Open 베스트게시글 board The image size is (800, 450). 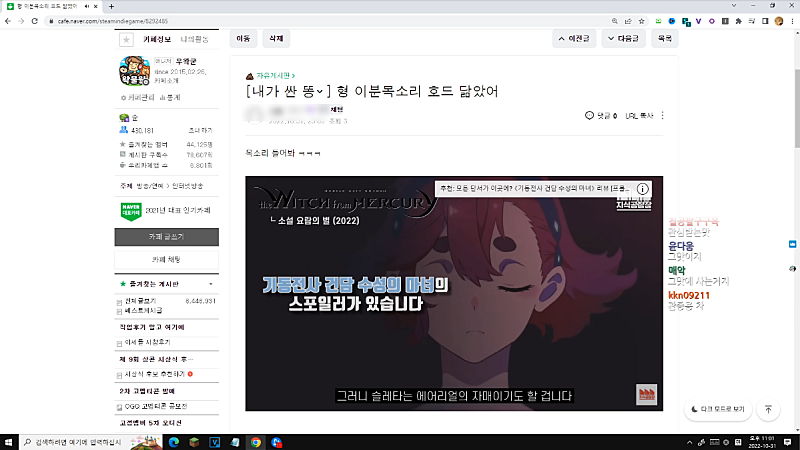(x=143, y=311)
